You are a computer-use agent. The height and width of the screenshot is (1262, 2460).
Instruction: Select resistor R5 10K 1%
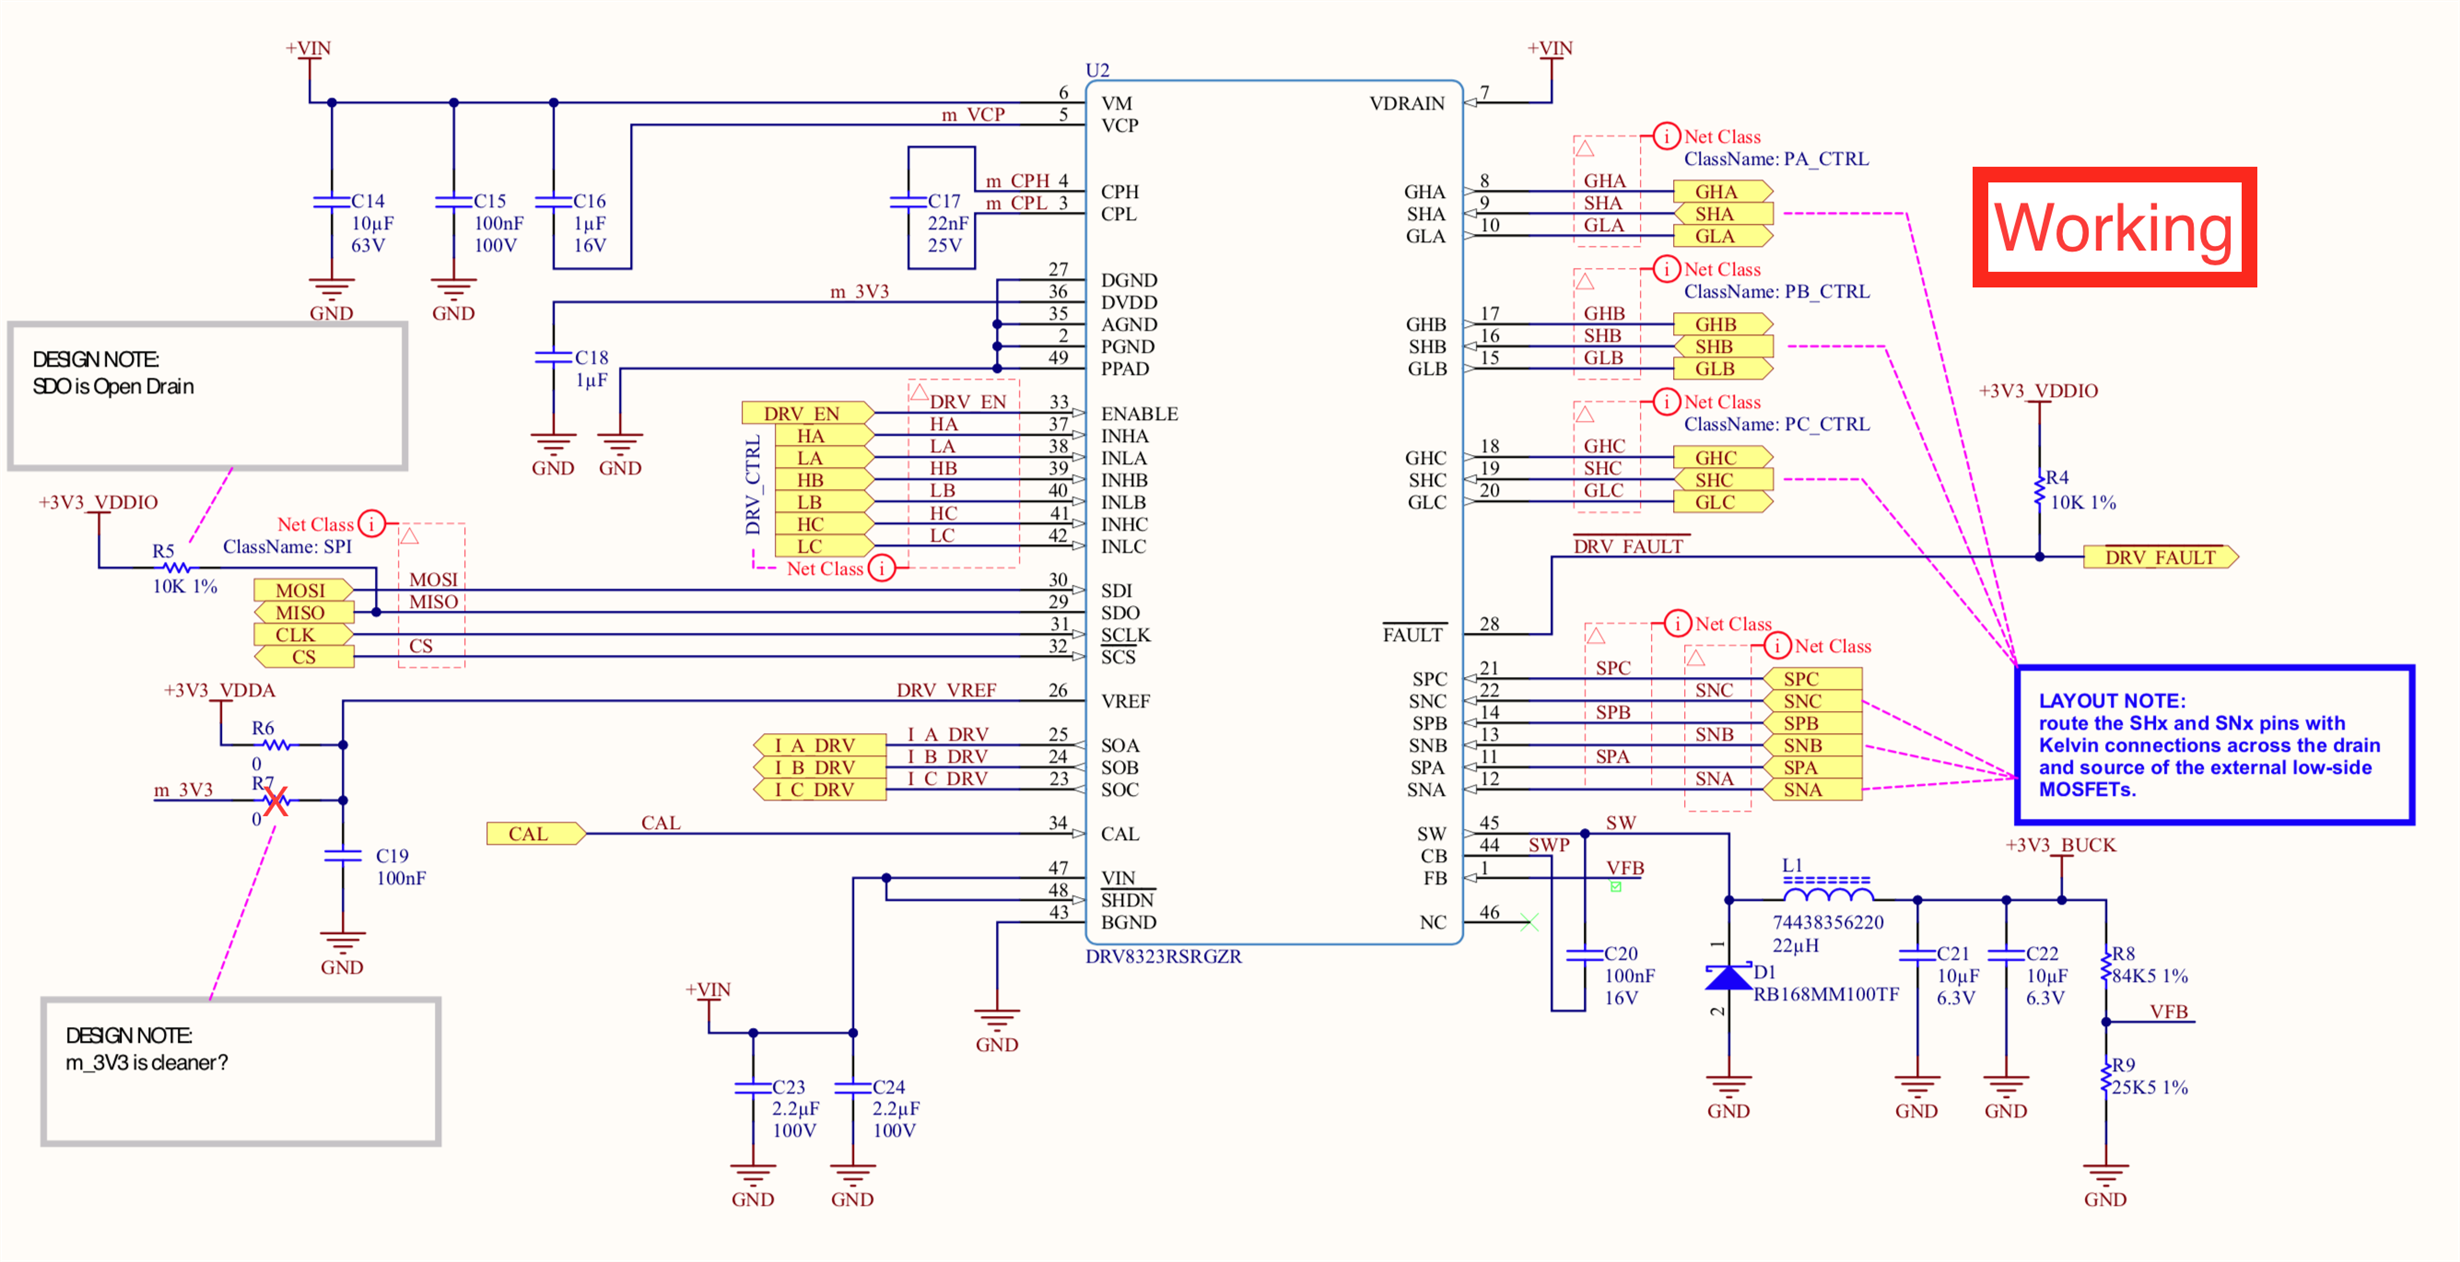pyautogui.click(x=177, y=567)
